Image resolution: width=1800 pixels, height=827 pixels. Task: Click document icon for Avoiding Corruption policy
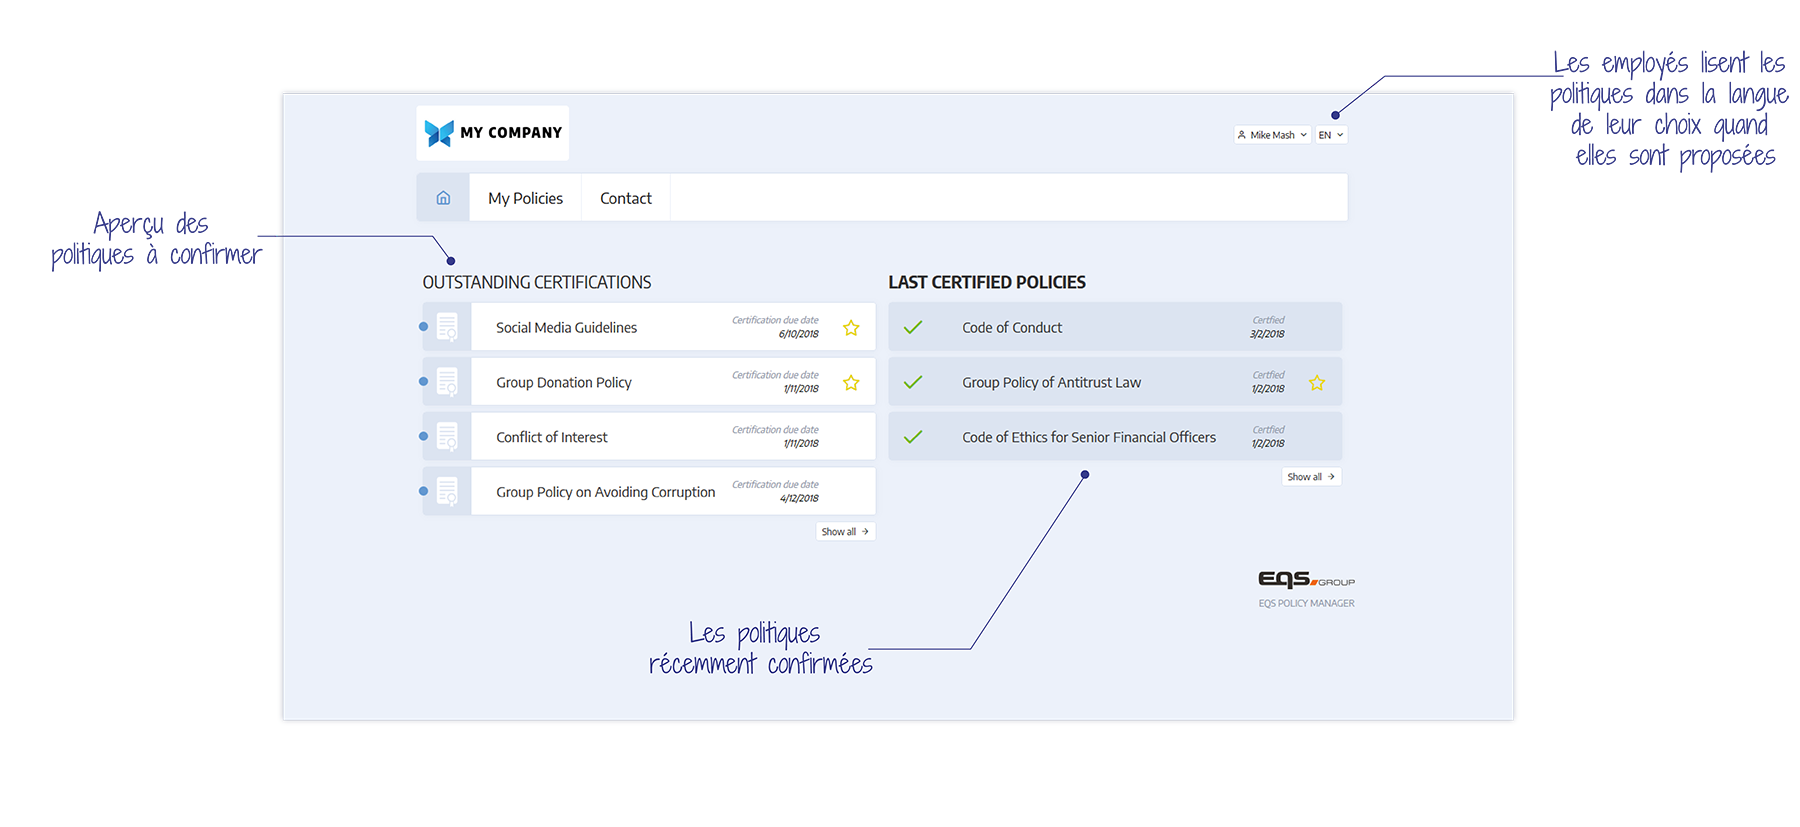[x=447, y=492]
